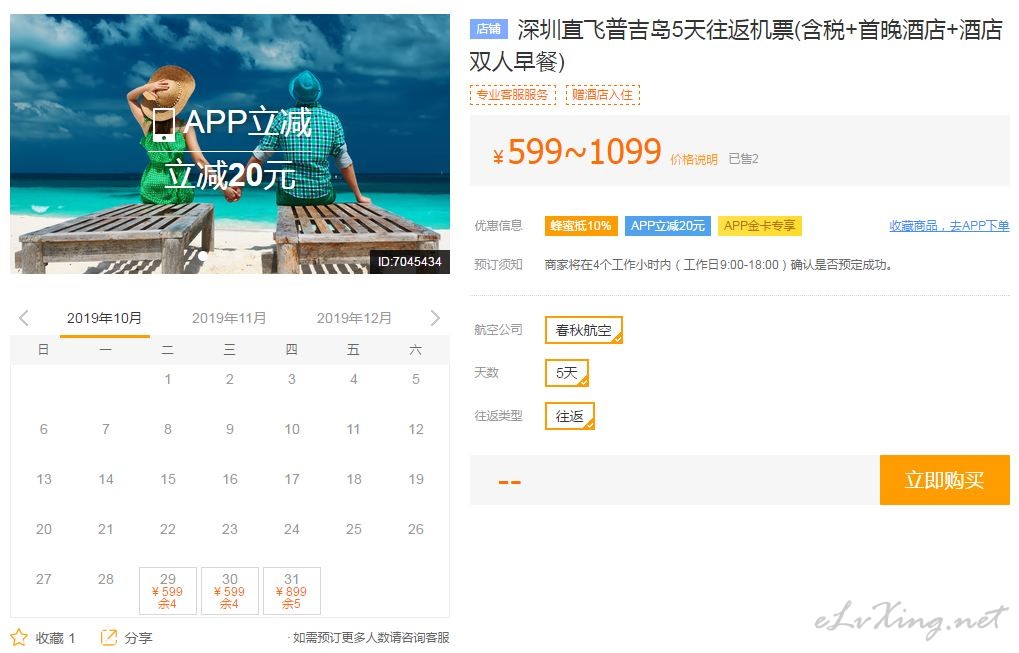Click calendar date 1

(168, 379)
